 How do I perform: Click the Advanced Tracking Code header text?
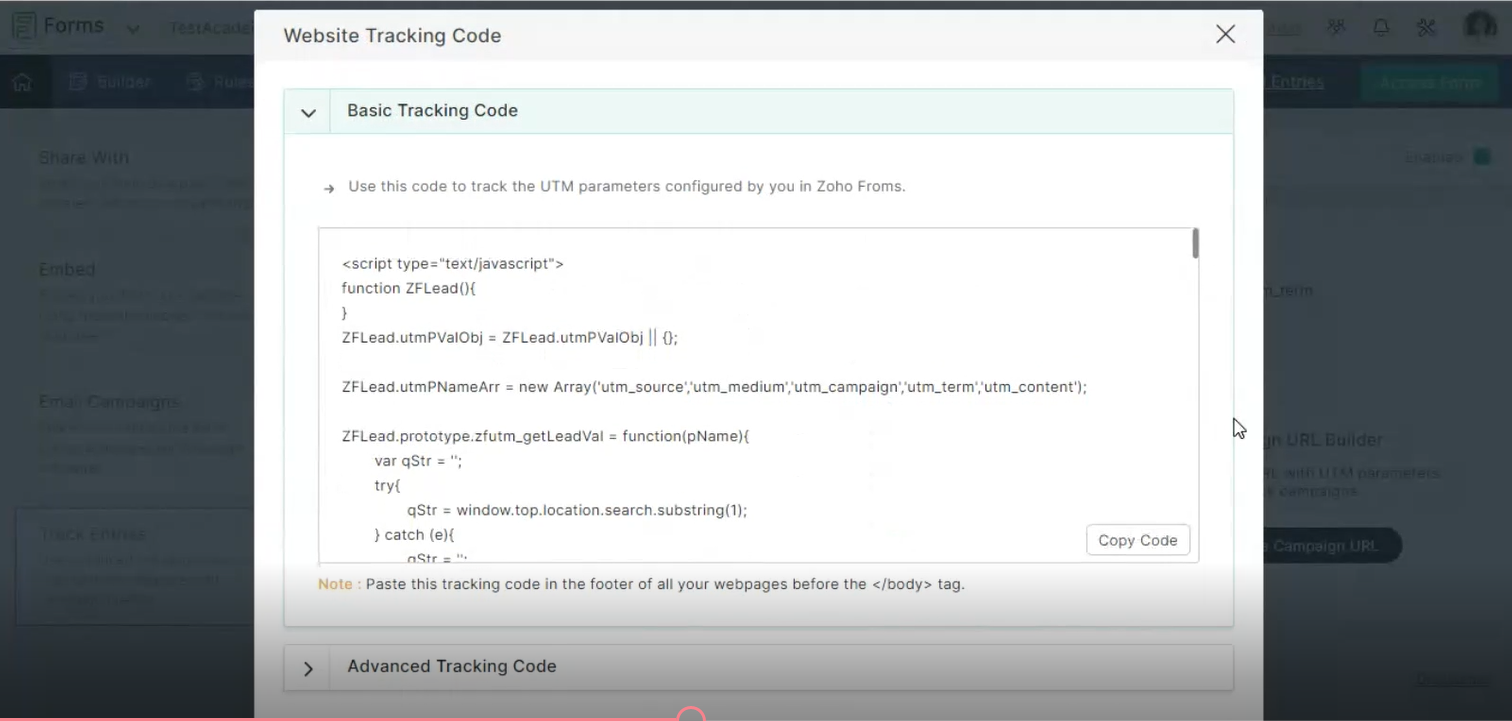[452, 666]
